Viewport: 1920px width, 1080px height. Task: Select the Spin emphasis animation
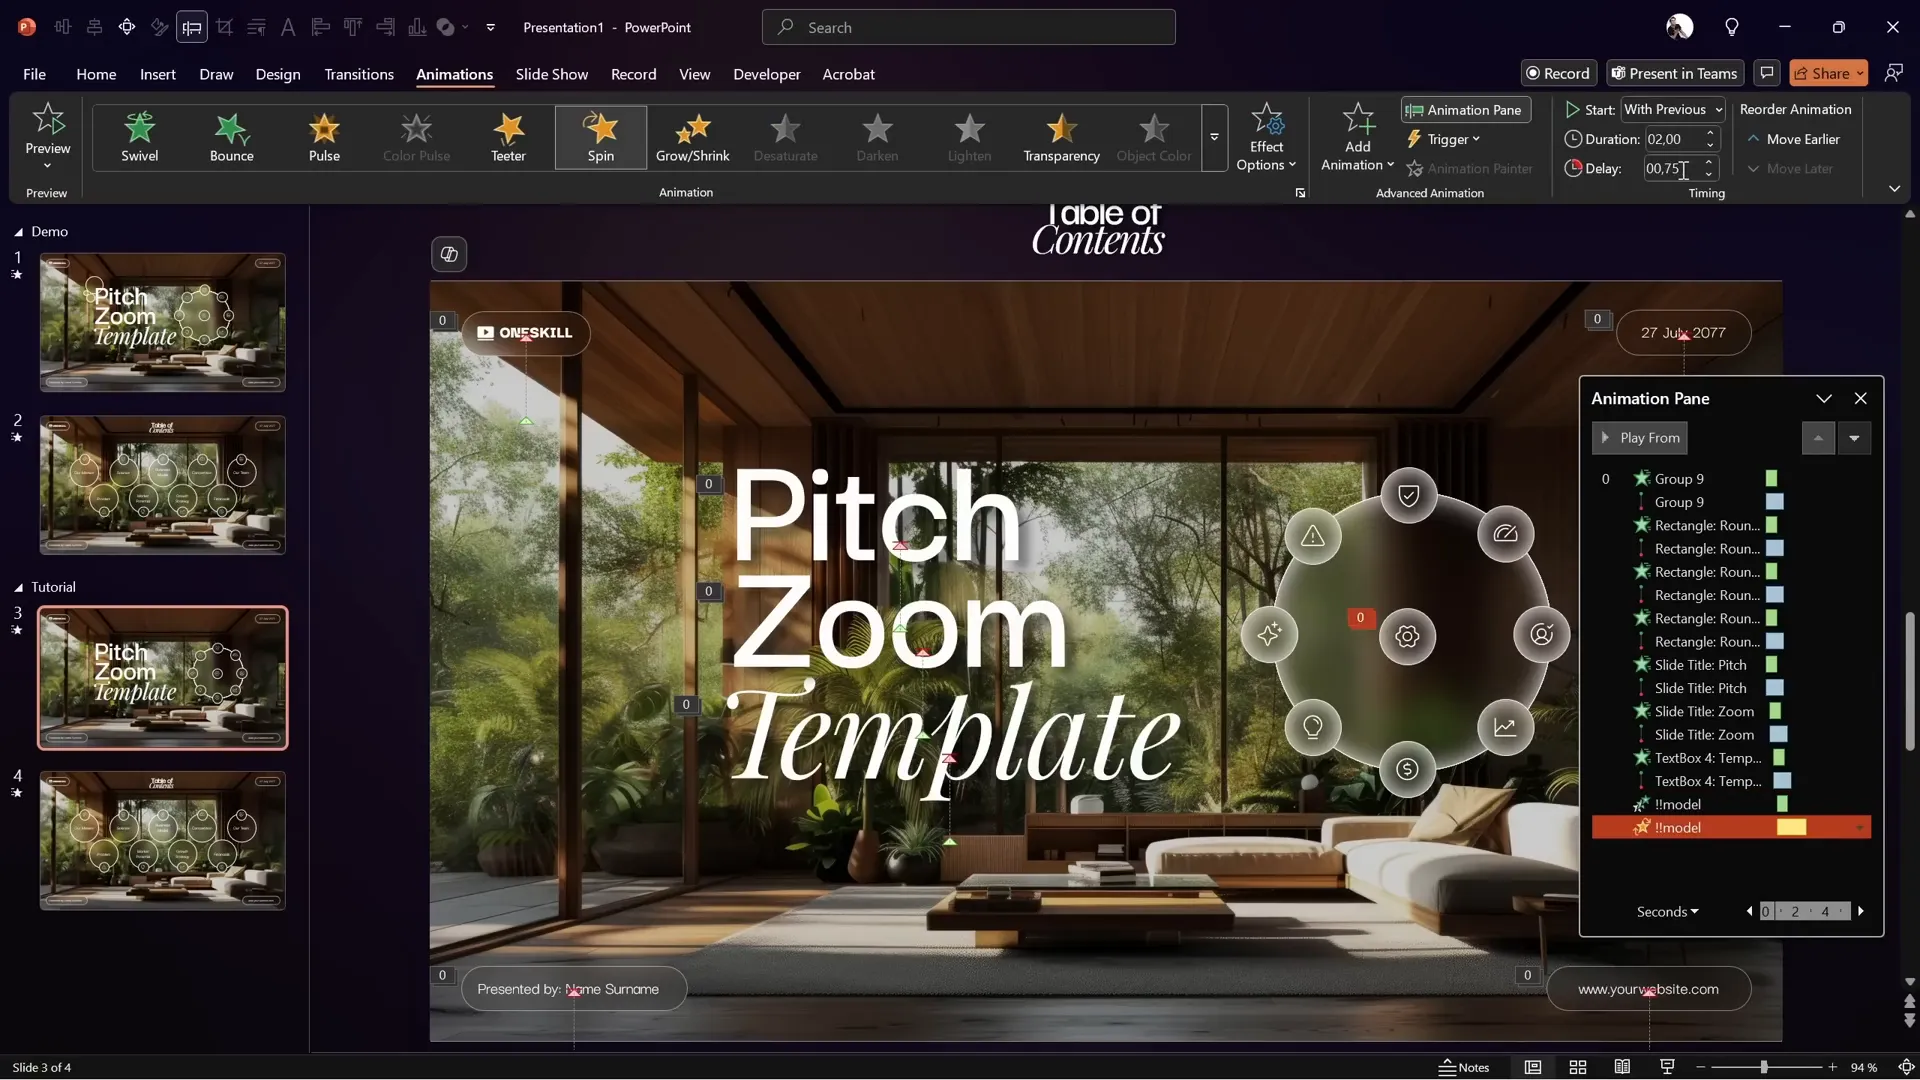coord(601,137)
